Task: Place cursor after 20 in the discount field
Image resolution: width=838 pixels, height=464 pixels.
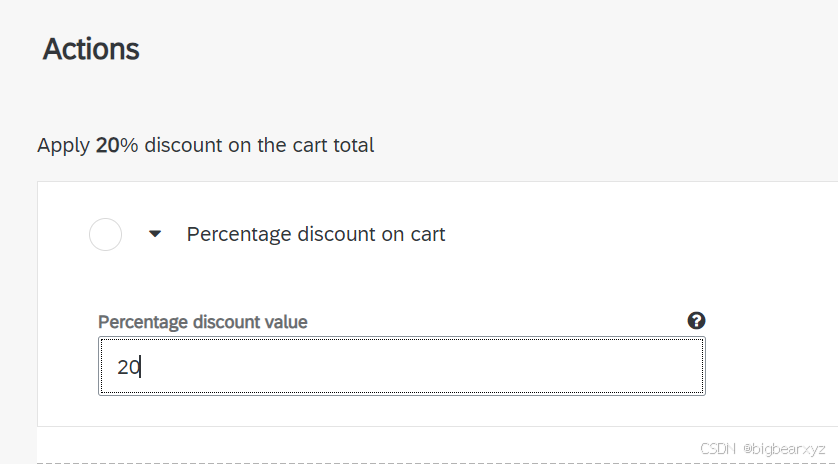Action: click(141, 367)
